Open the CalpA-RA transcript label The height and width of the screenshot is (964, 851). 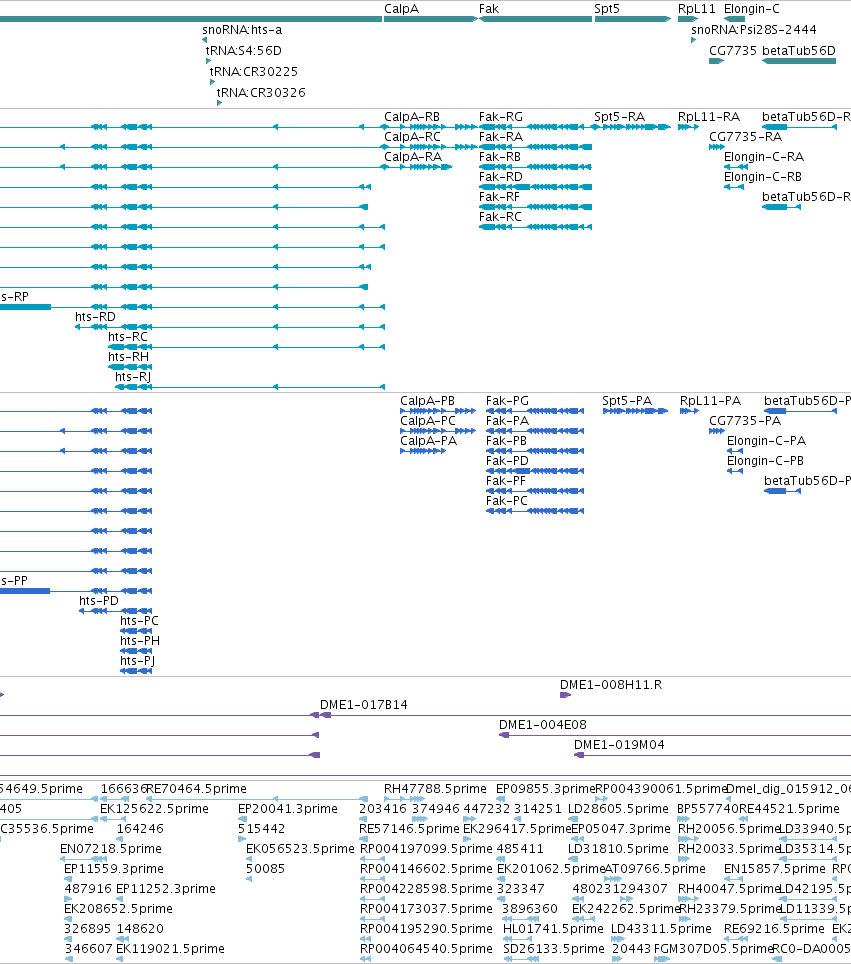click(413, 157)
